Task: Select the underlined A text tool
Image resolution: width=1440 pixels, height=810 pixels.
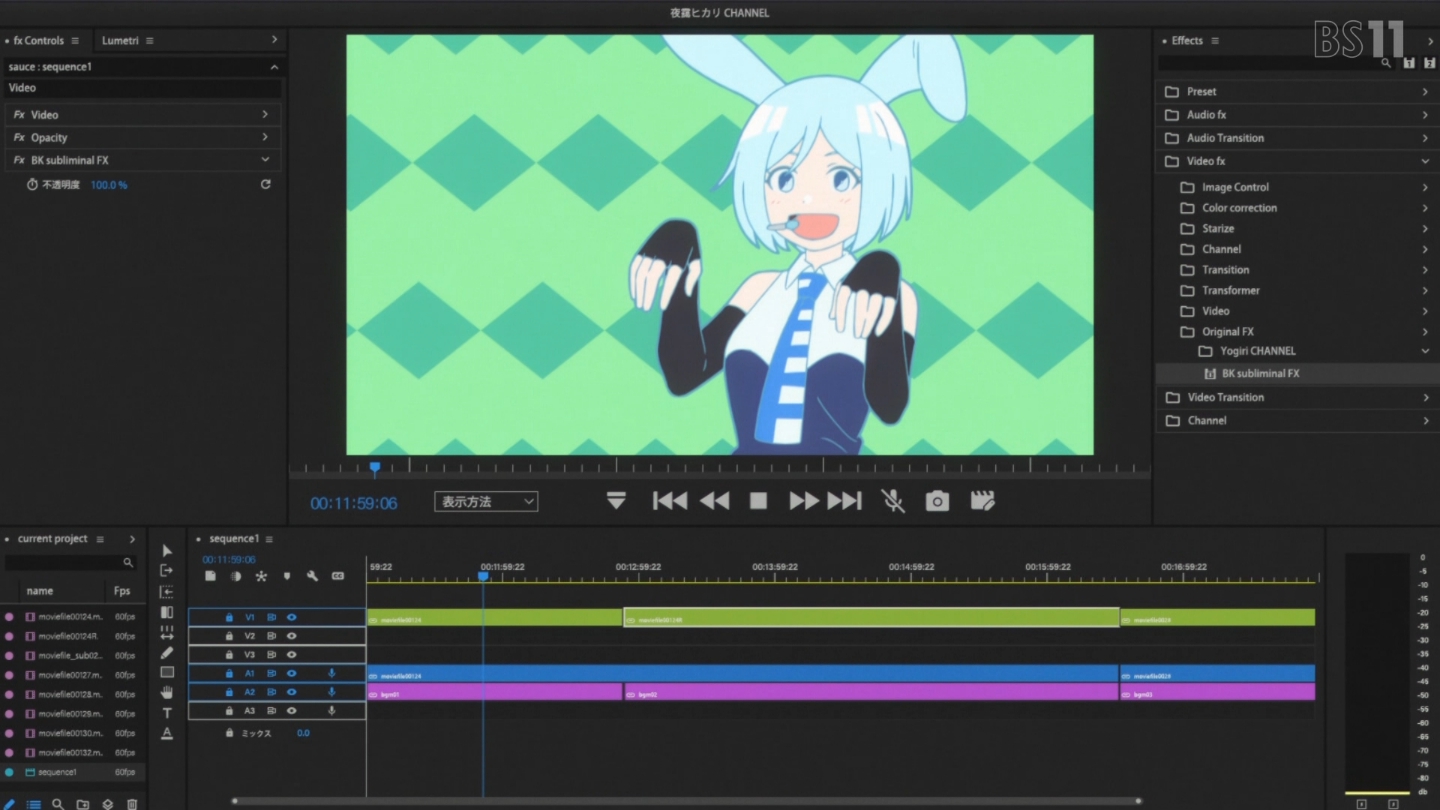Action: click(x=167, y=734)
